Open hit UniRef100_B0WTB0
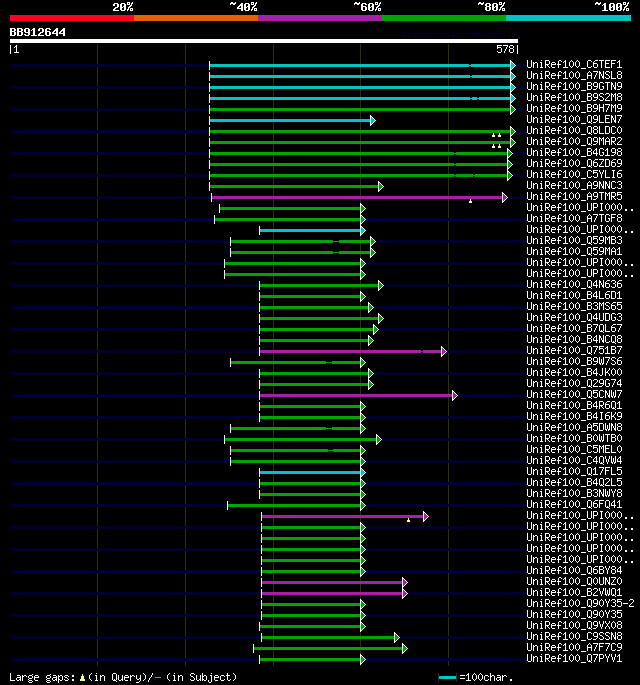Screen dimensions: 640x685 [574, 439]
